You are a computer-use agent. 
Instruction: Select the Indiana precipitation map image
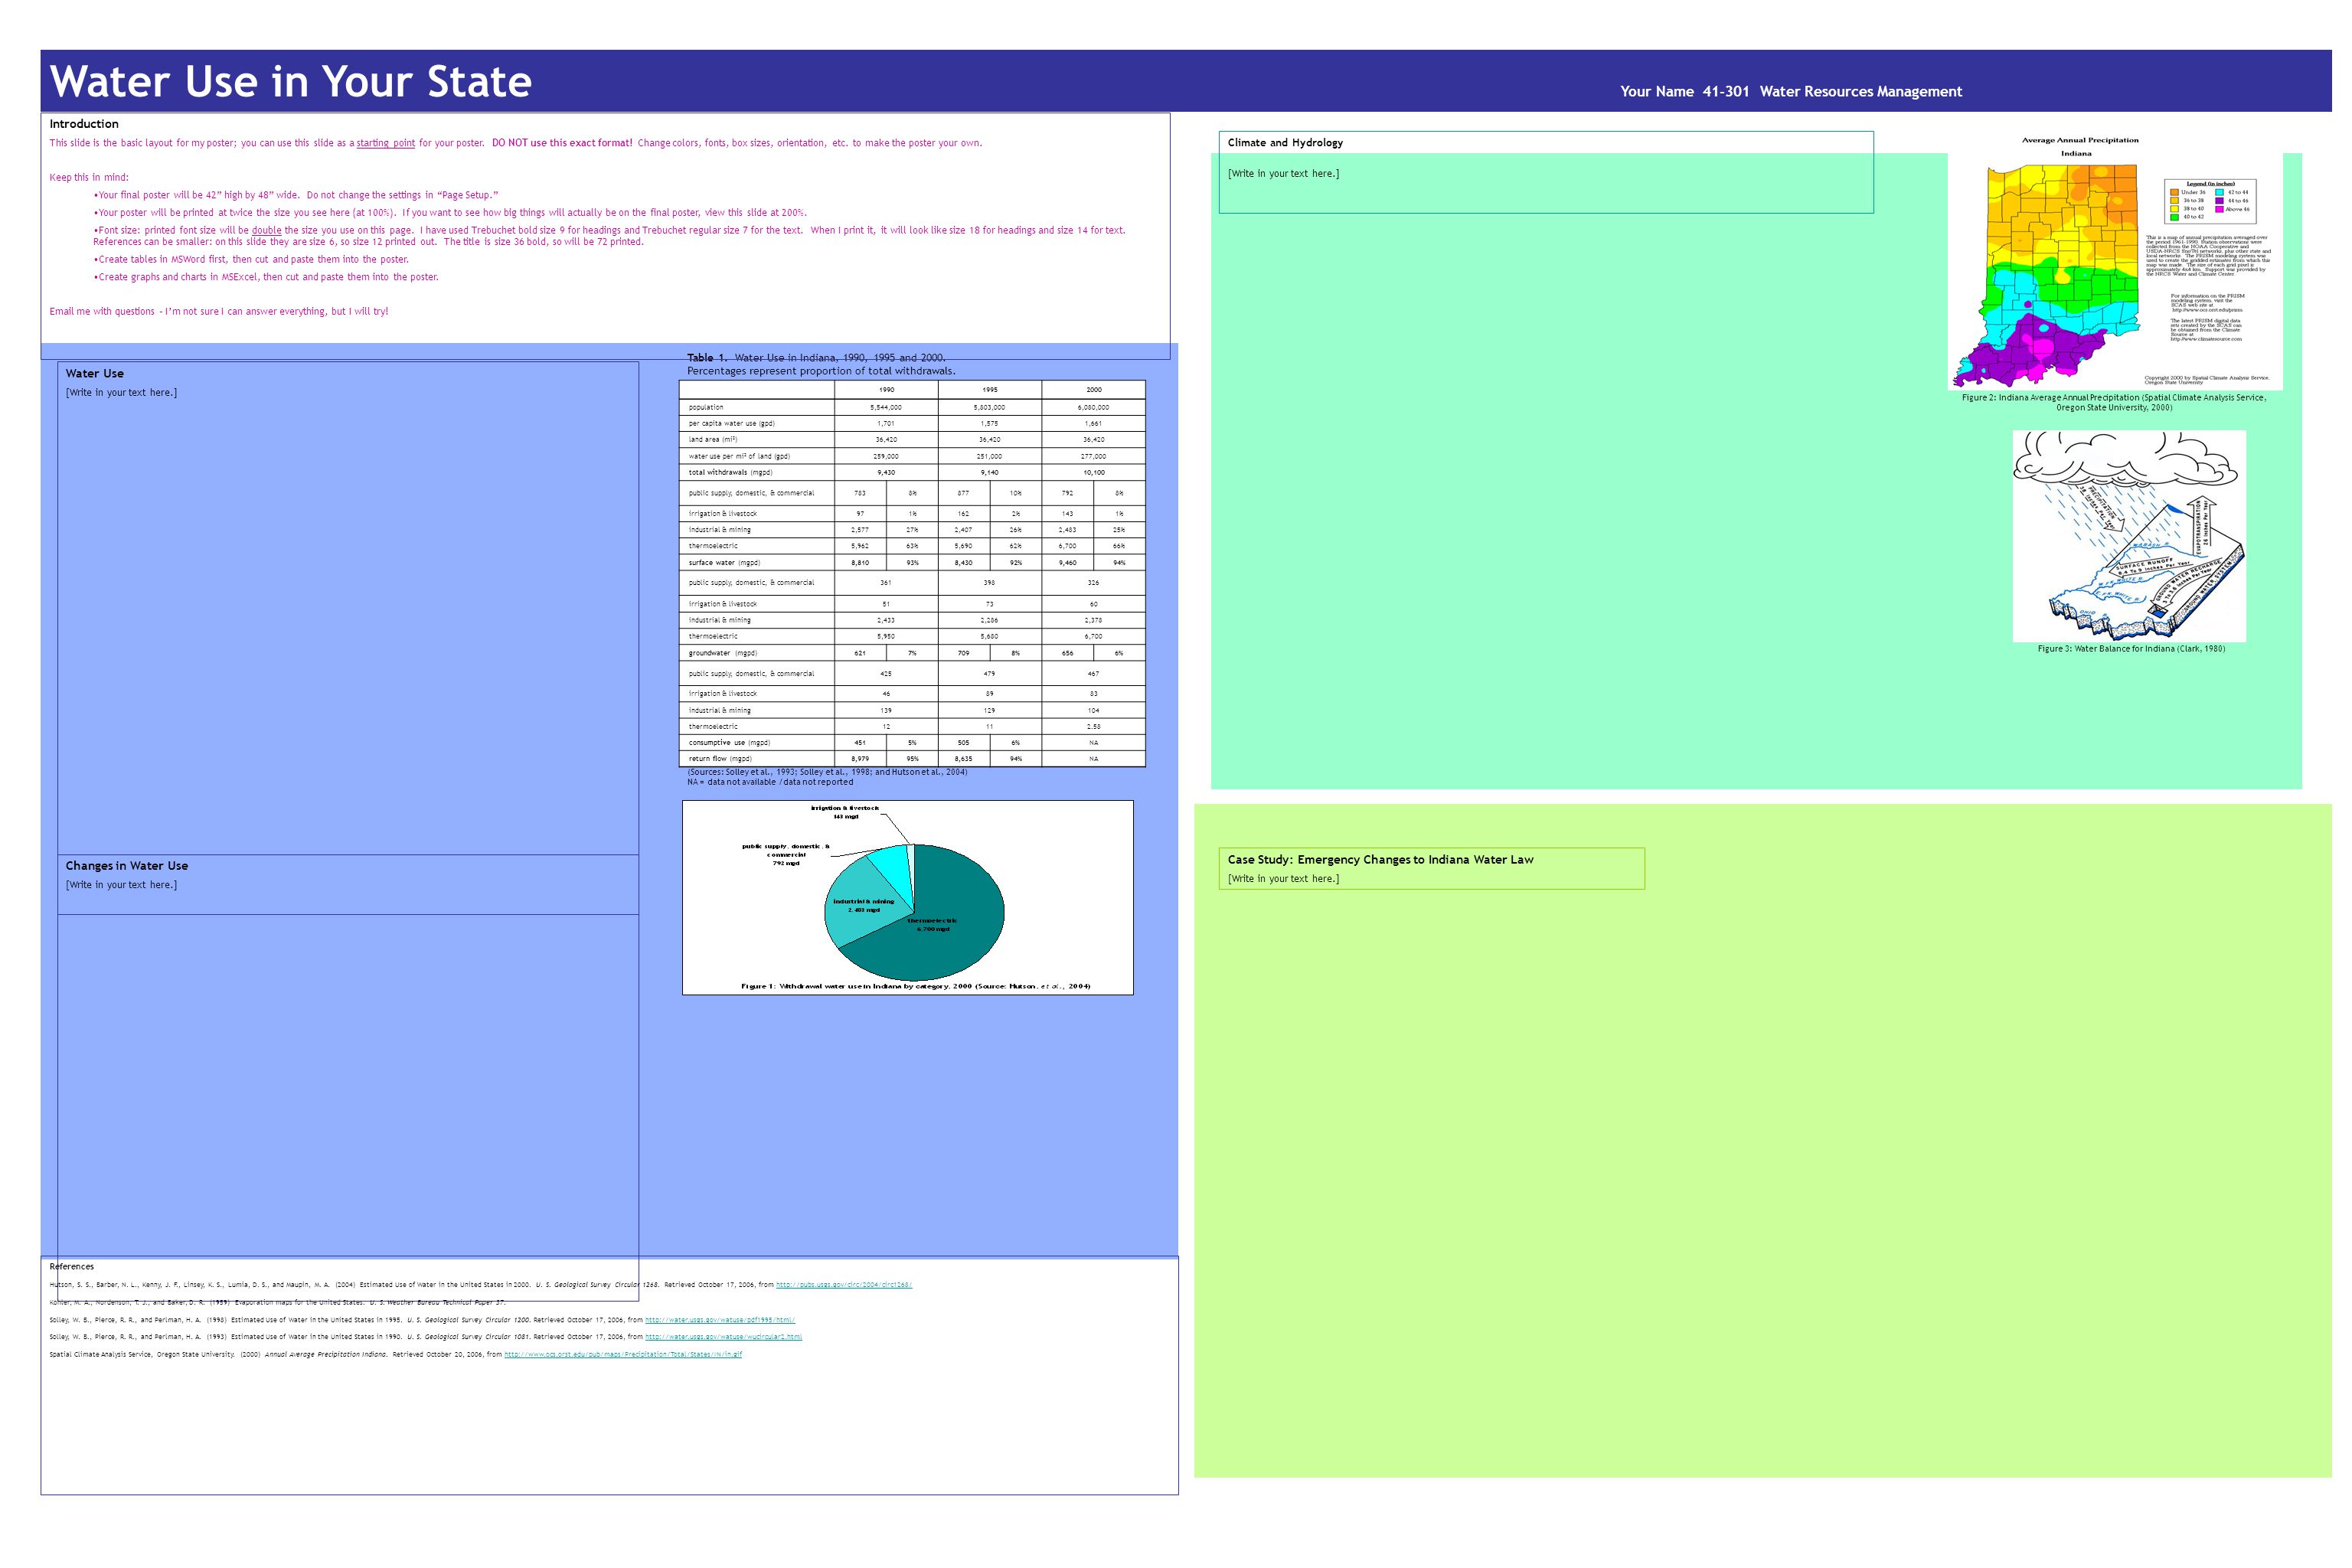click(x=2116, y=260)
